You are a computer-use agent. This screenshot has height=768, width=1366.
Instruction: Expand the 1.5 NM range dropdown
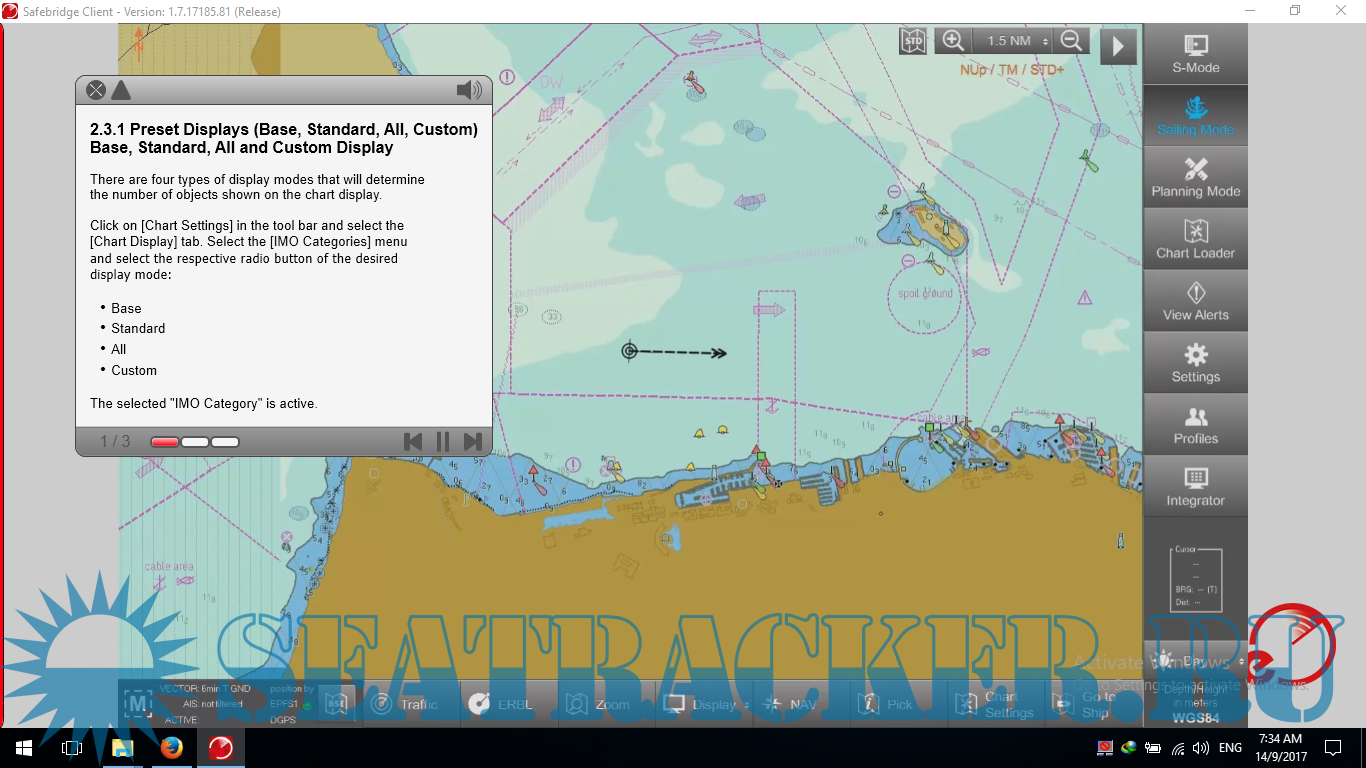click(x=1018, y=41)
